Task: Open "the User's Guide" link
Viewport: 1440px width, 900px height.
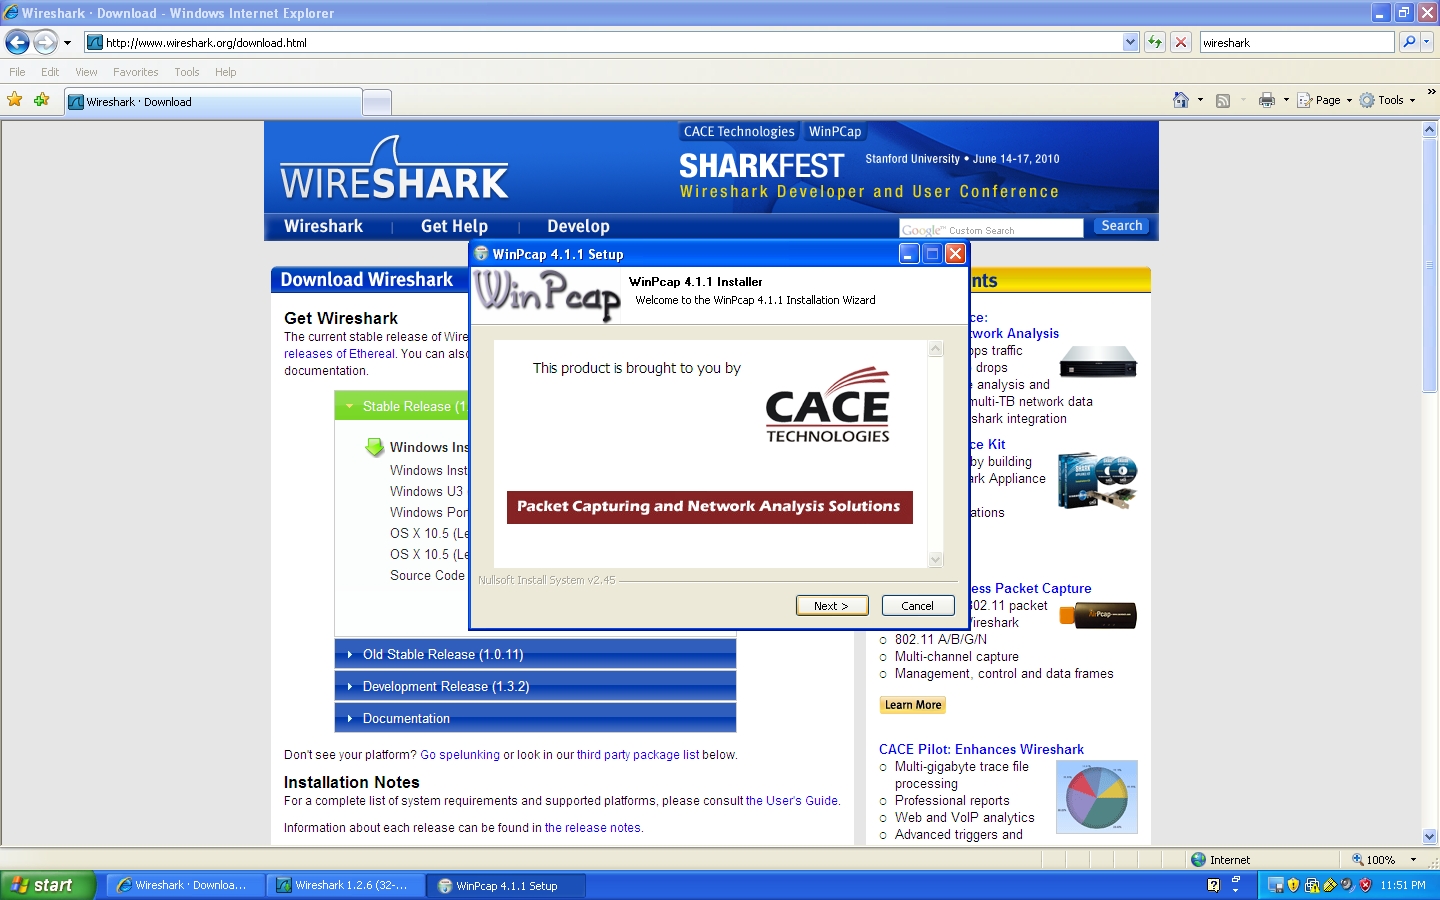Action: click(792, 801)
